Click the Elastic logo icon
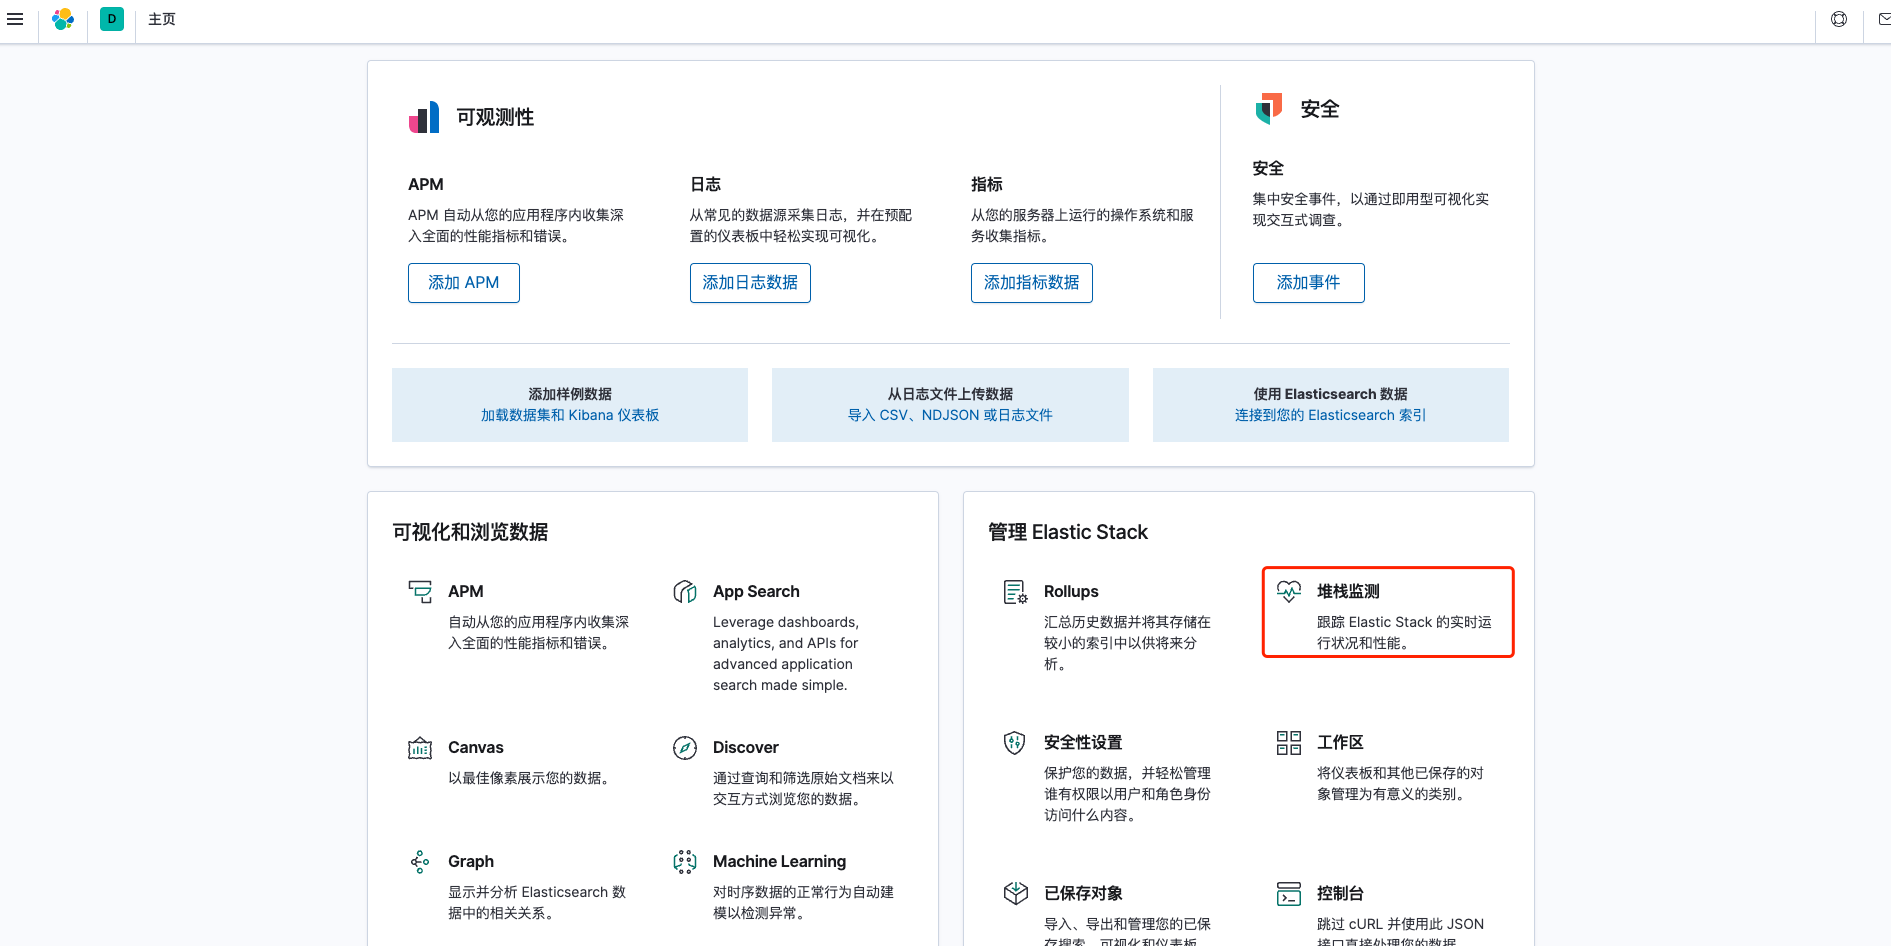 click(x=63, y=19)
